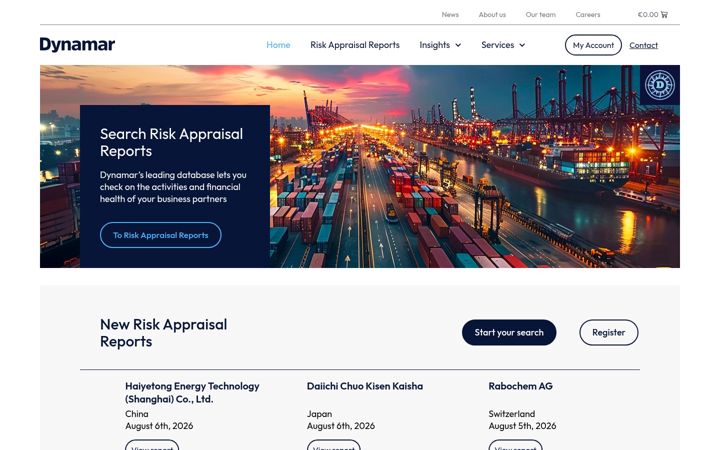Click the Start your search button
The width and height of the screenshot is (720, 450).
click(x=509, y=332)
